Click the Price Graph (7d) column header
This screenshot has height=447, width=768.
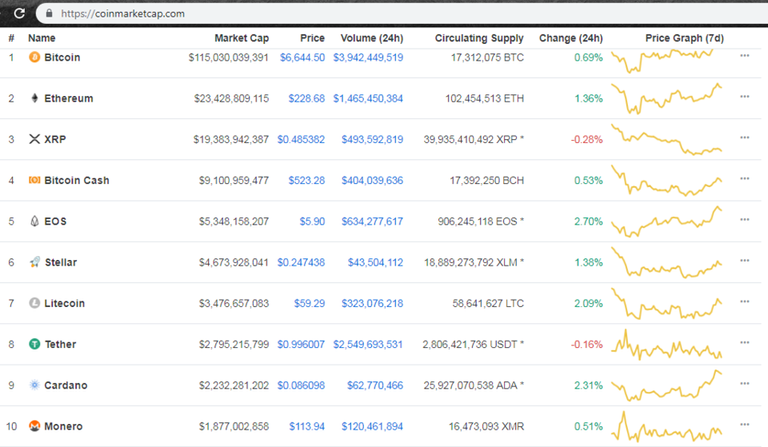(x=684, y=38)
